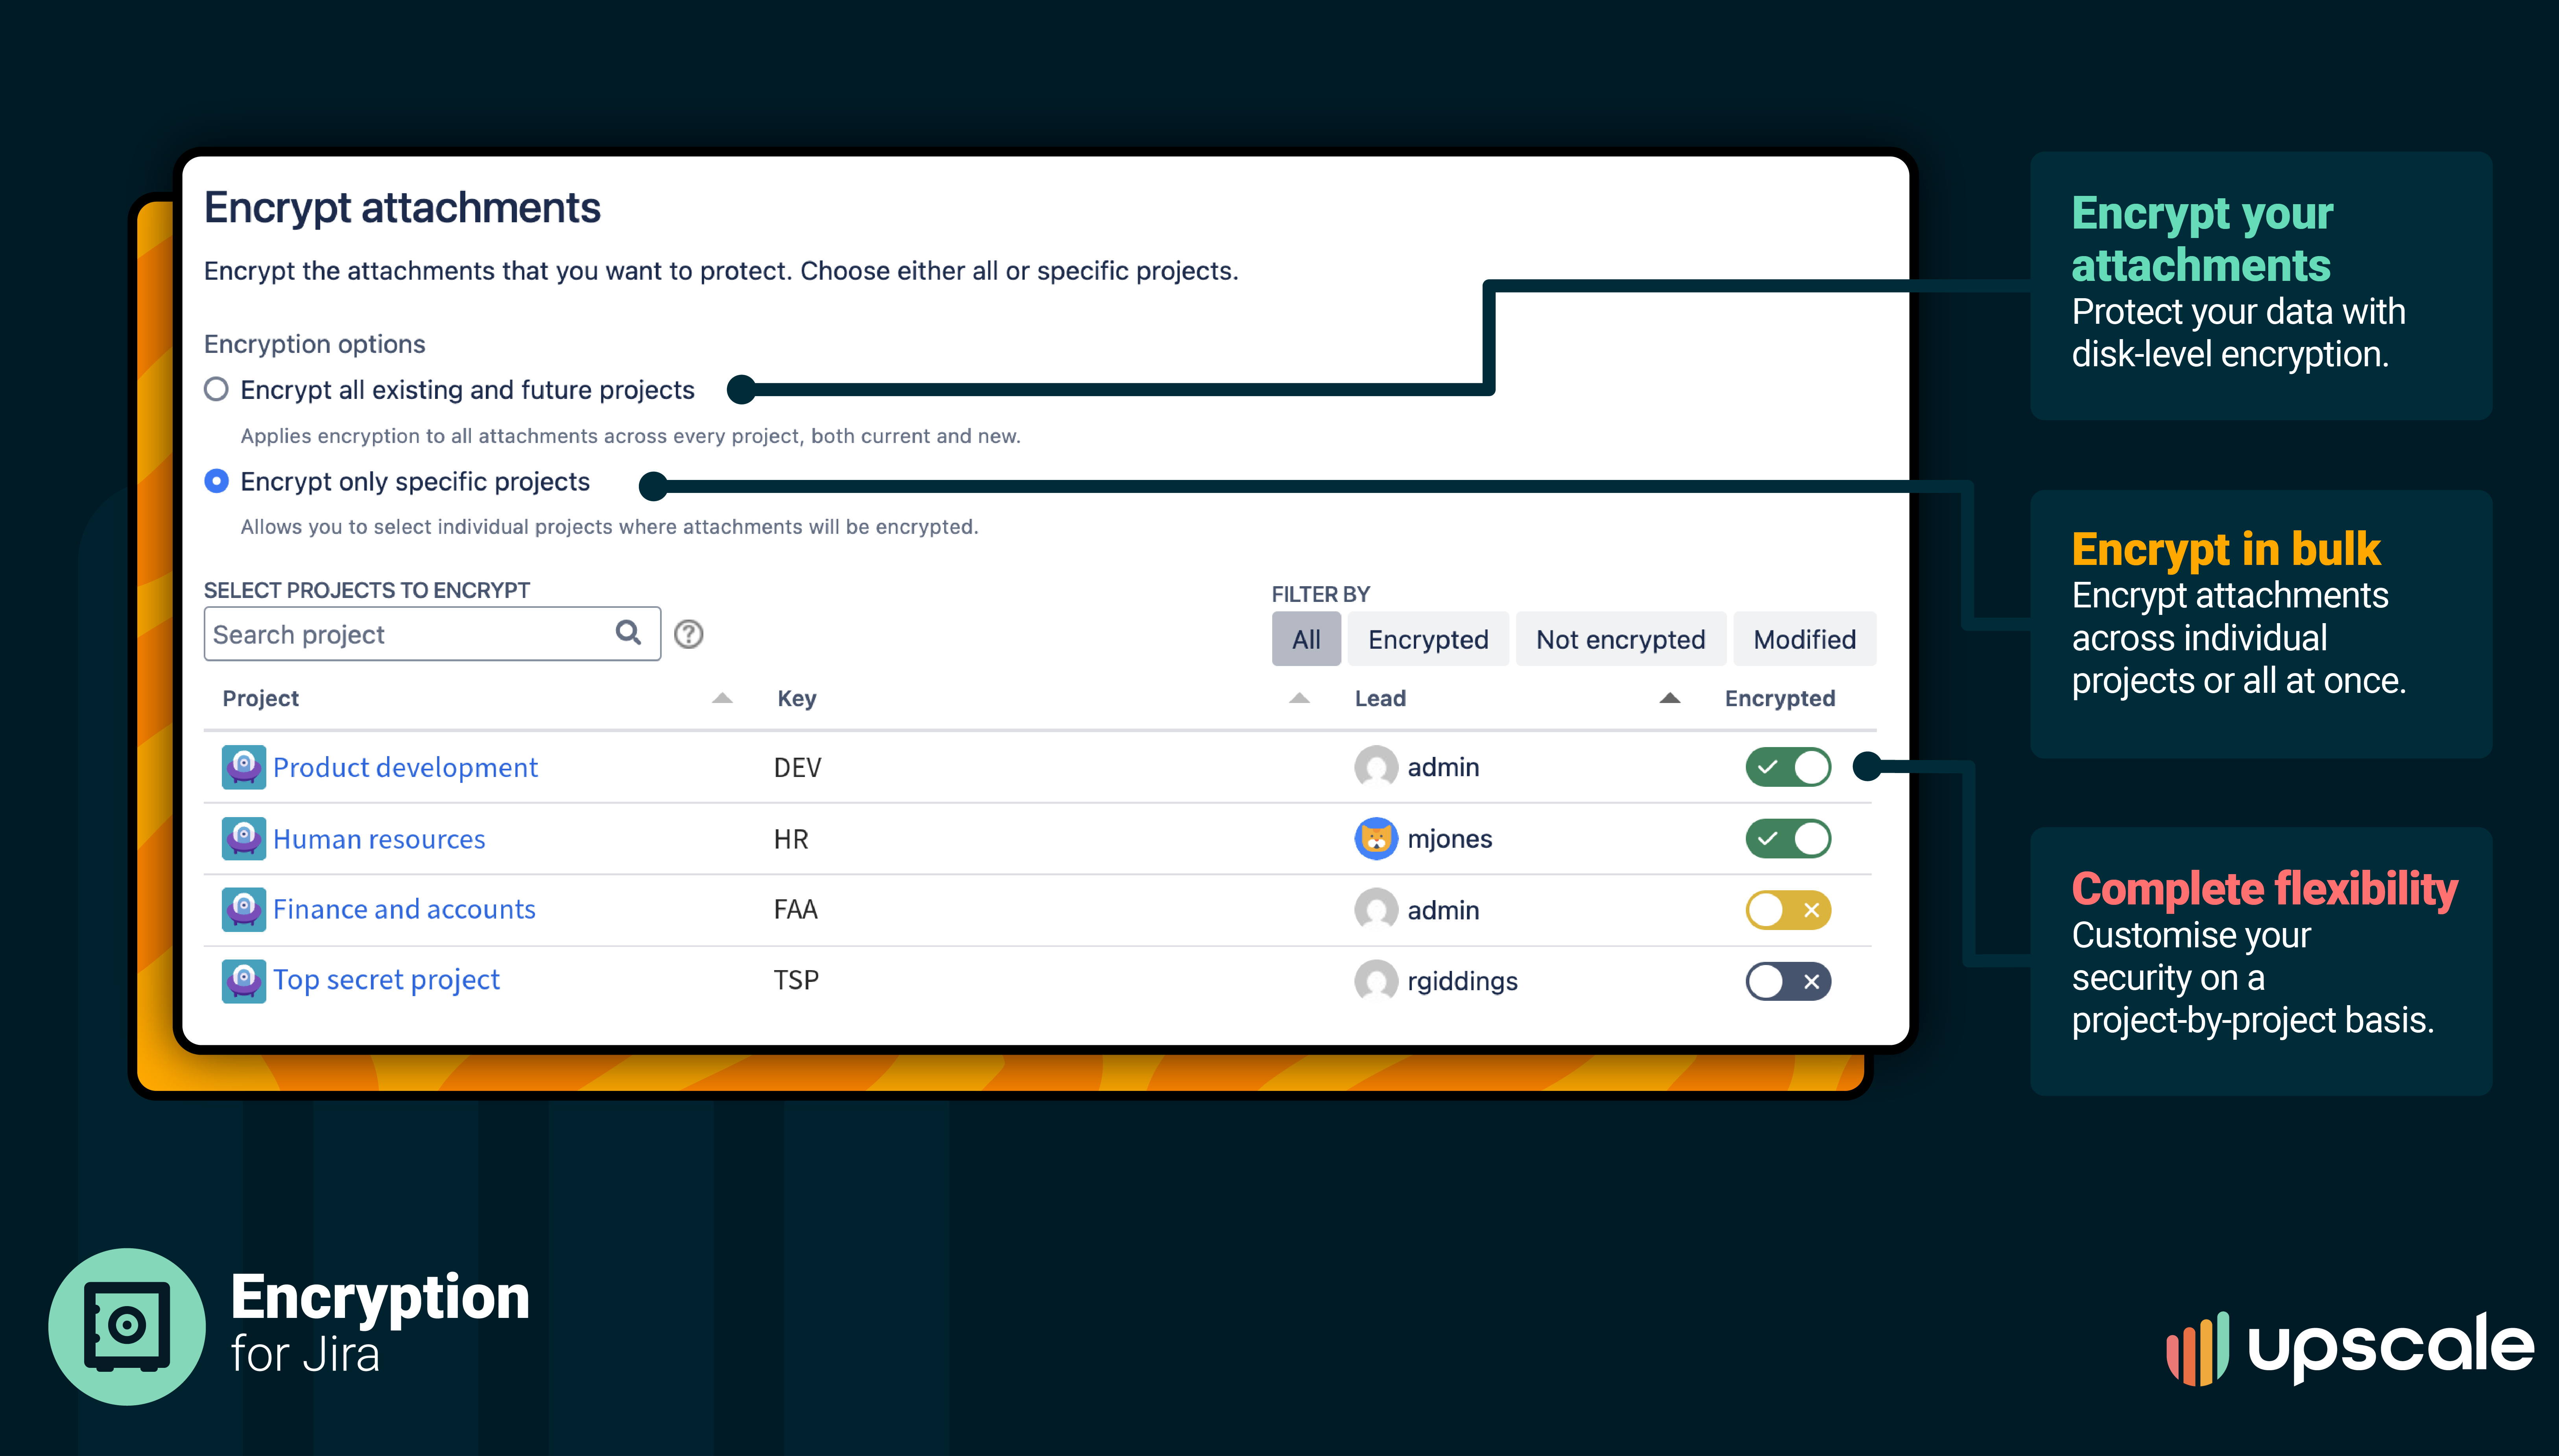2559x1456 pixels.
Task: Click the Search project input field
Action: tap(410, 634)
